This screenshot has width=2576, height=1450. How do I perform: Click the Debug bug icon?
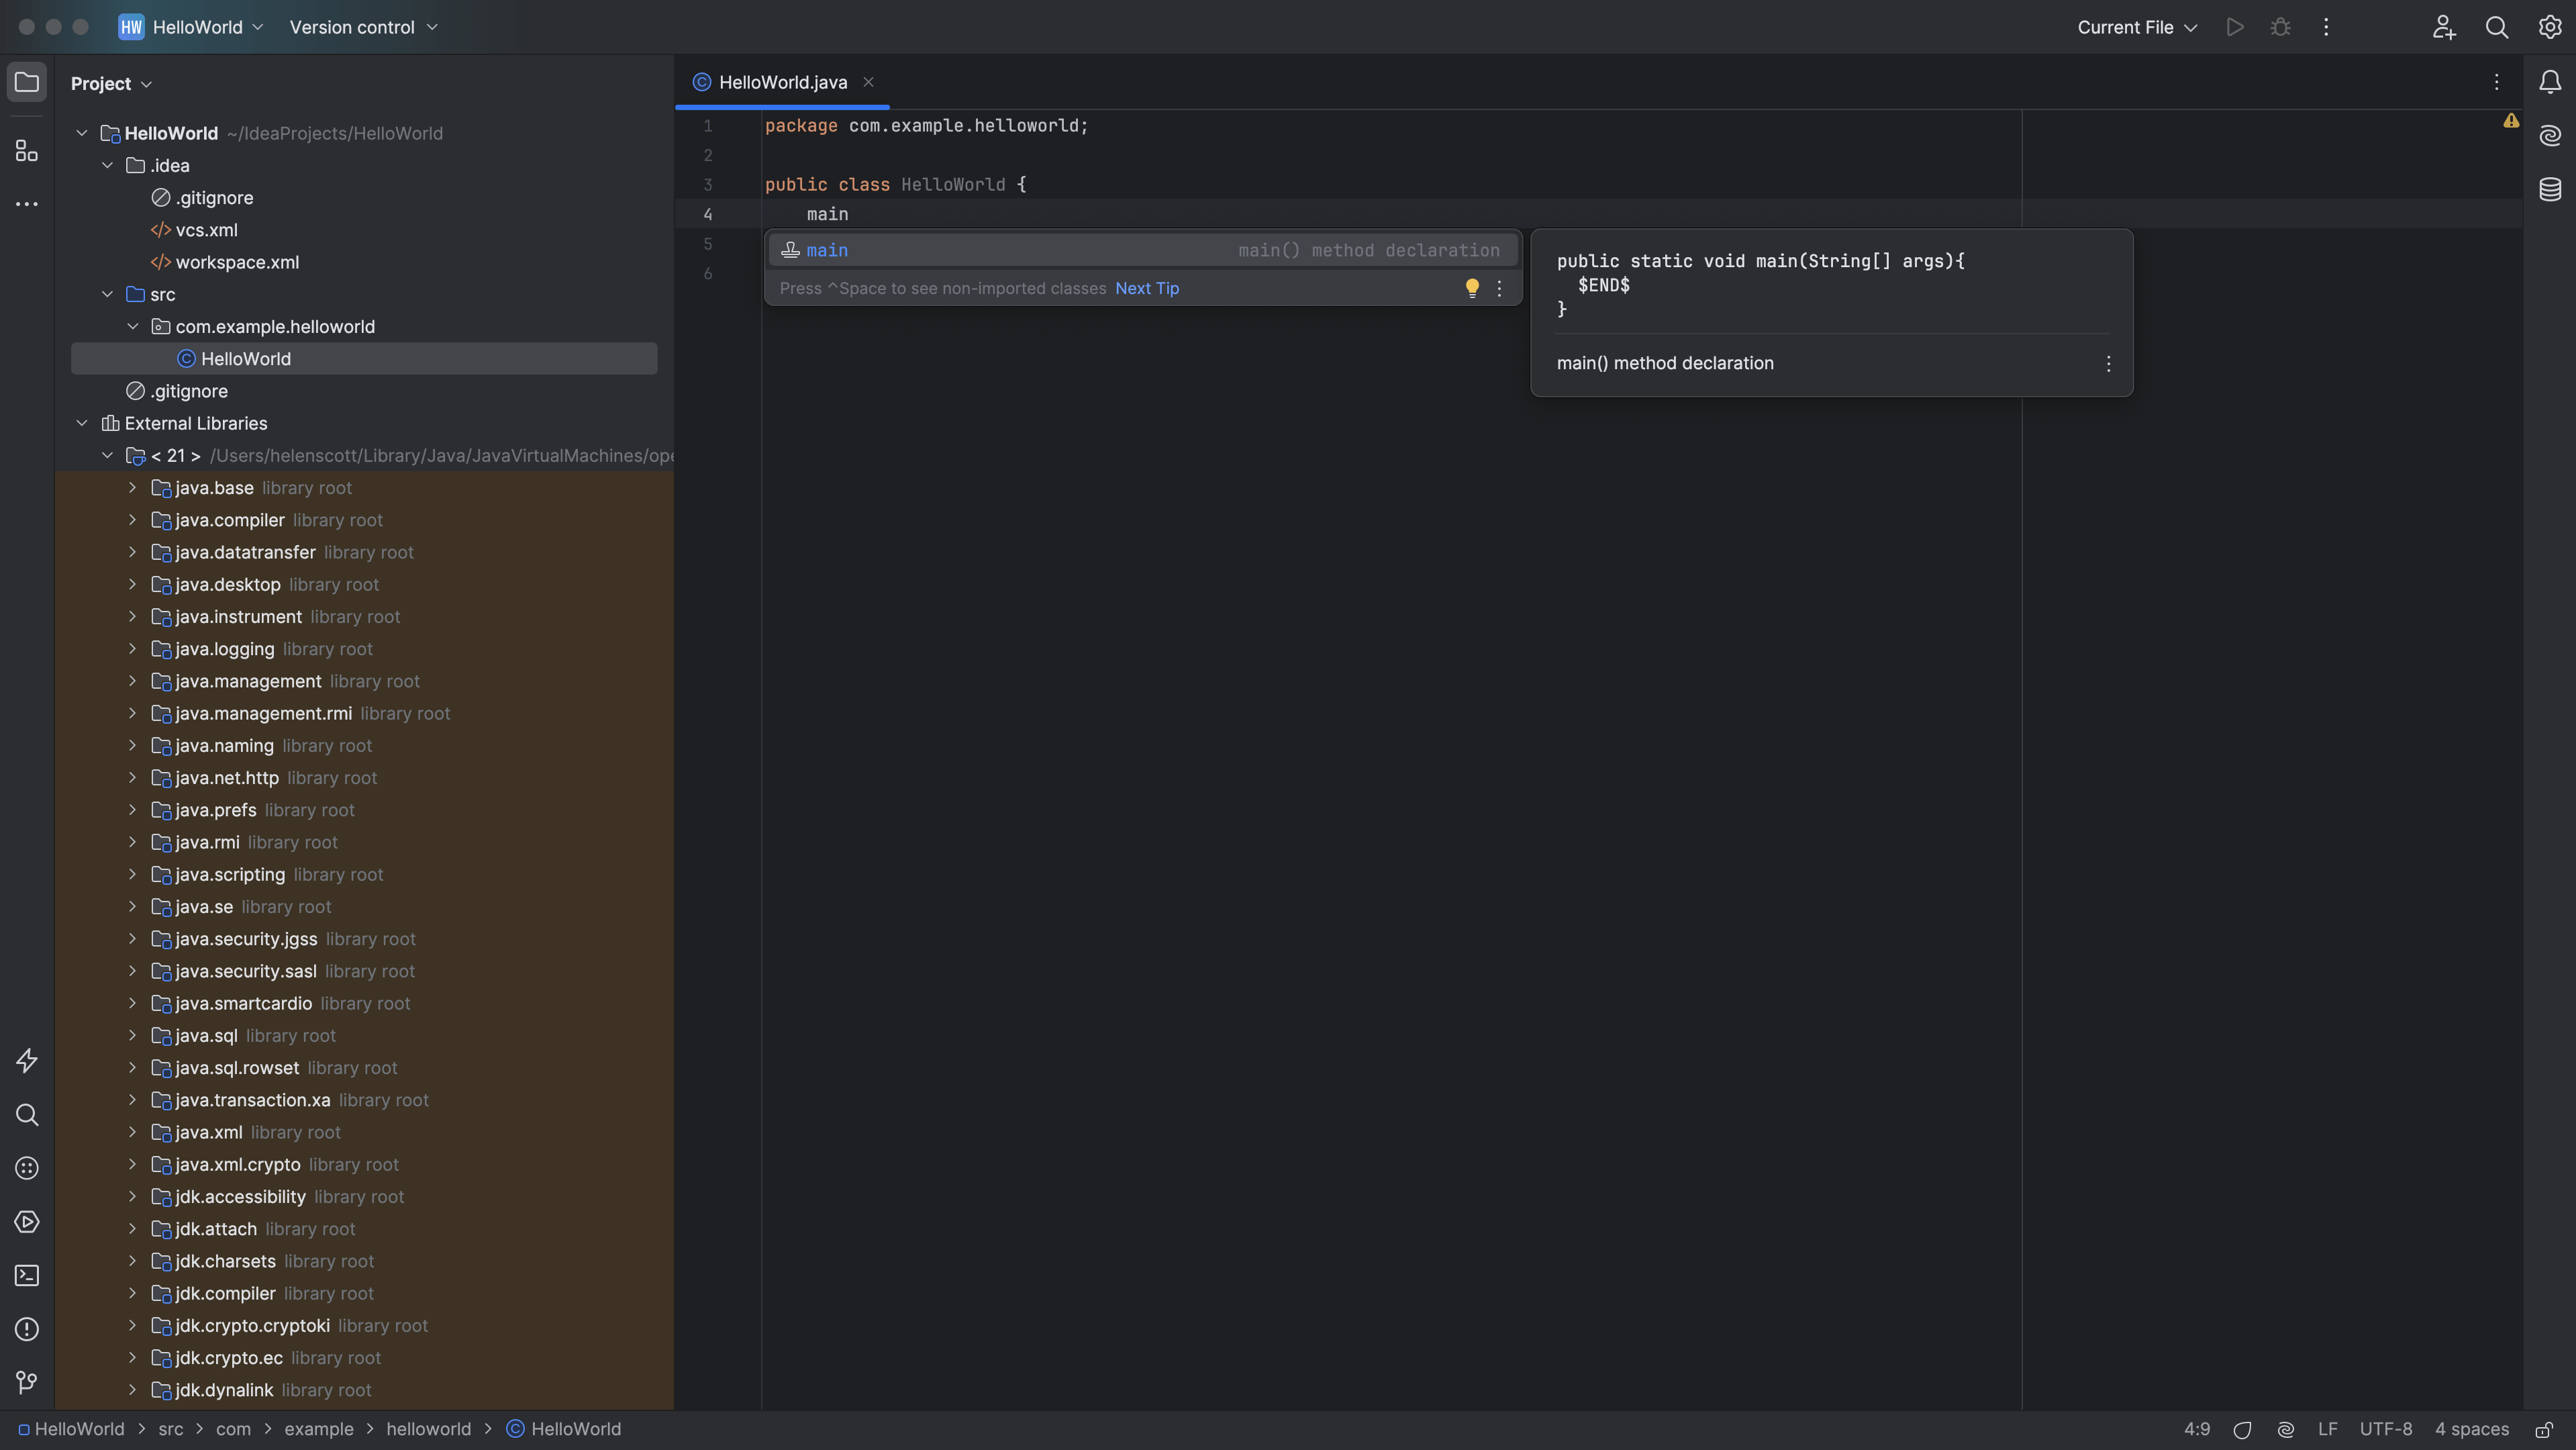(2280, 27)
